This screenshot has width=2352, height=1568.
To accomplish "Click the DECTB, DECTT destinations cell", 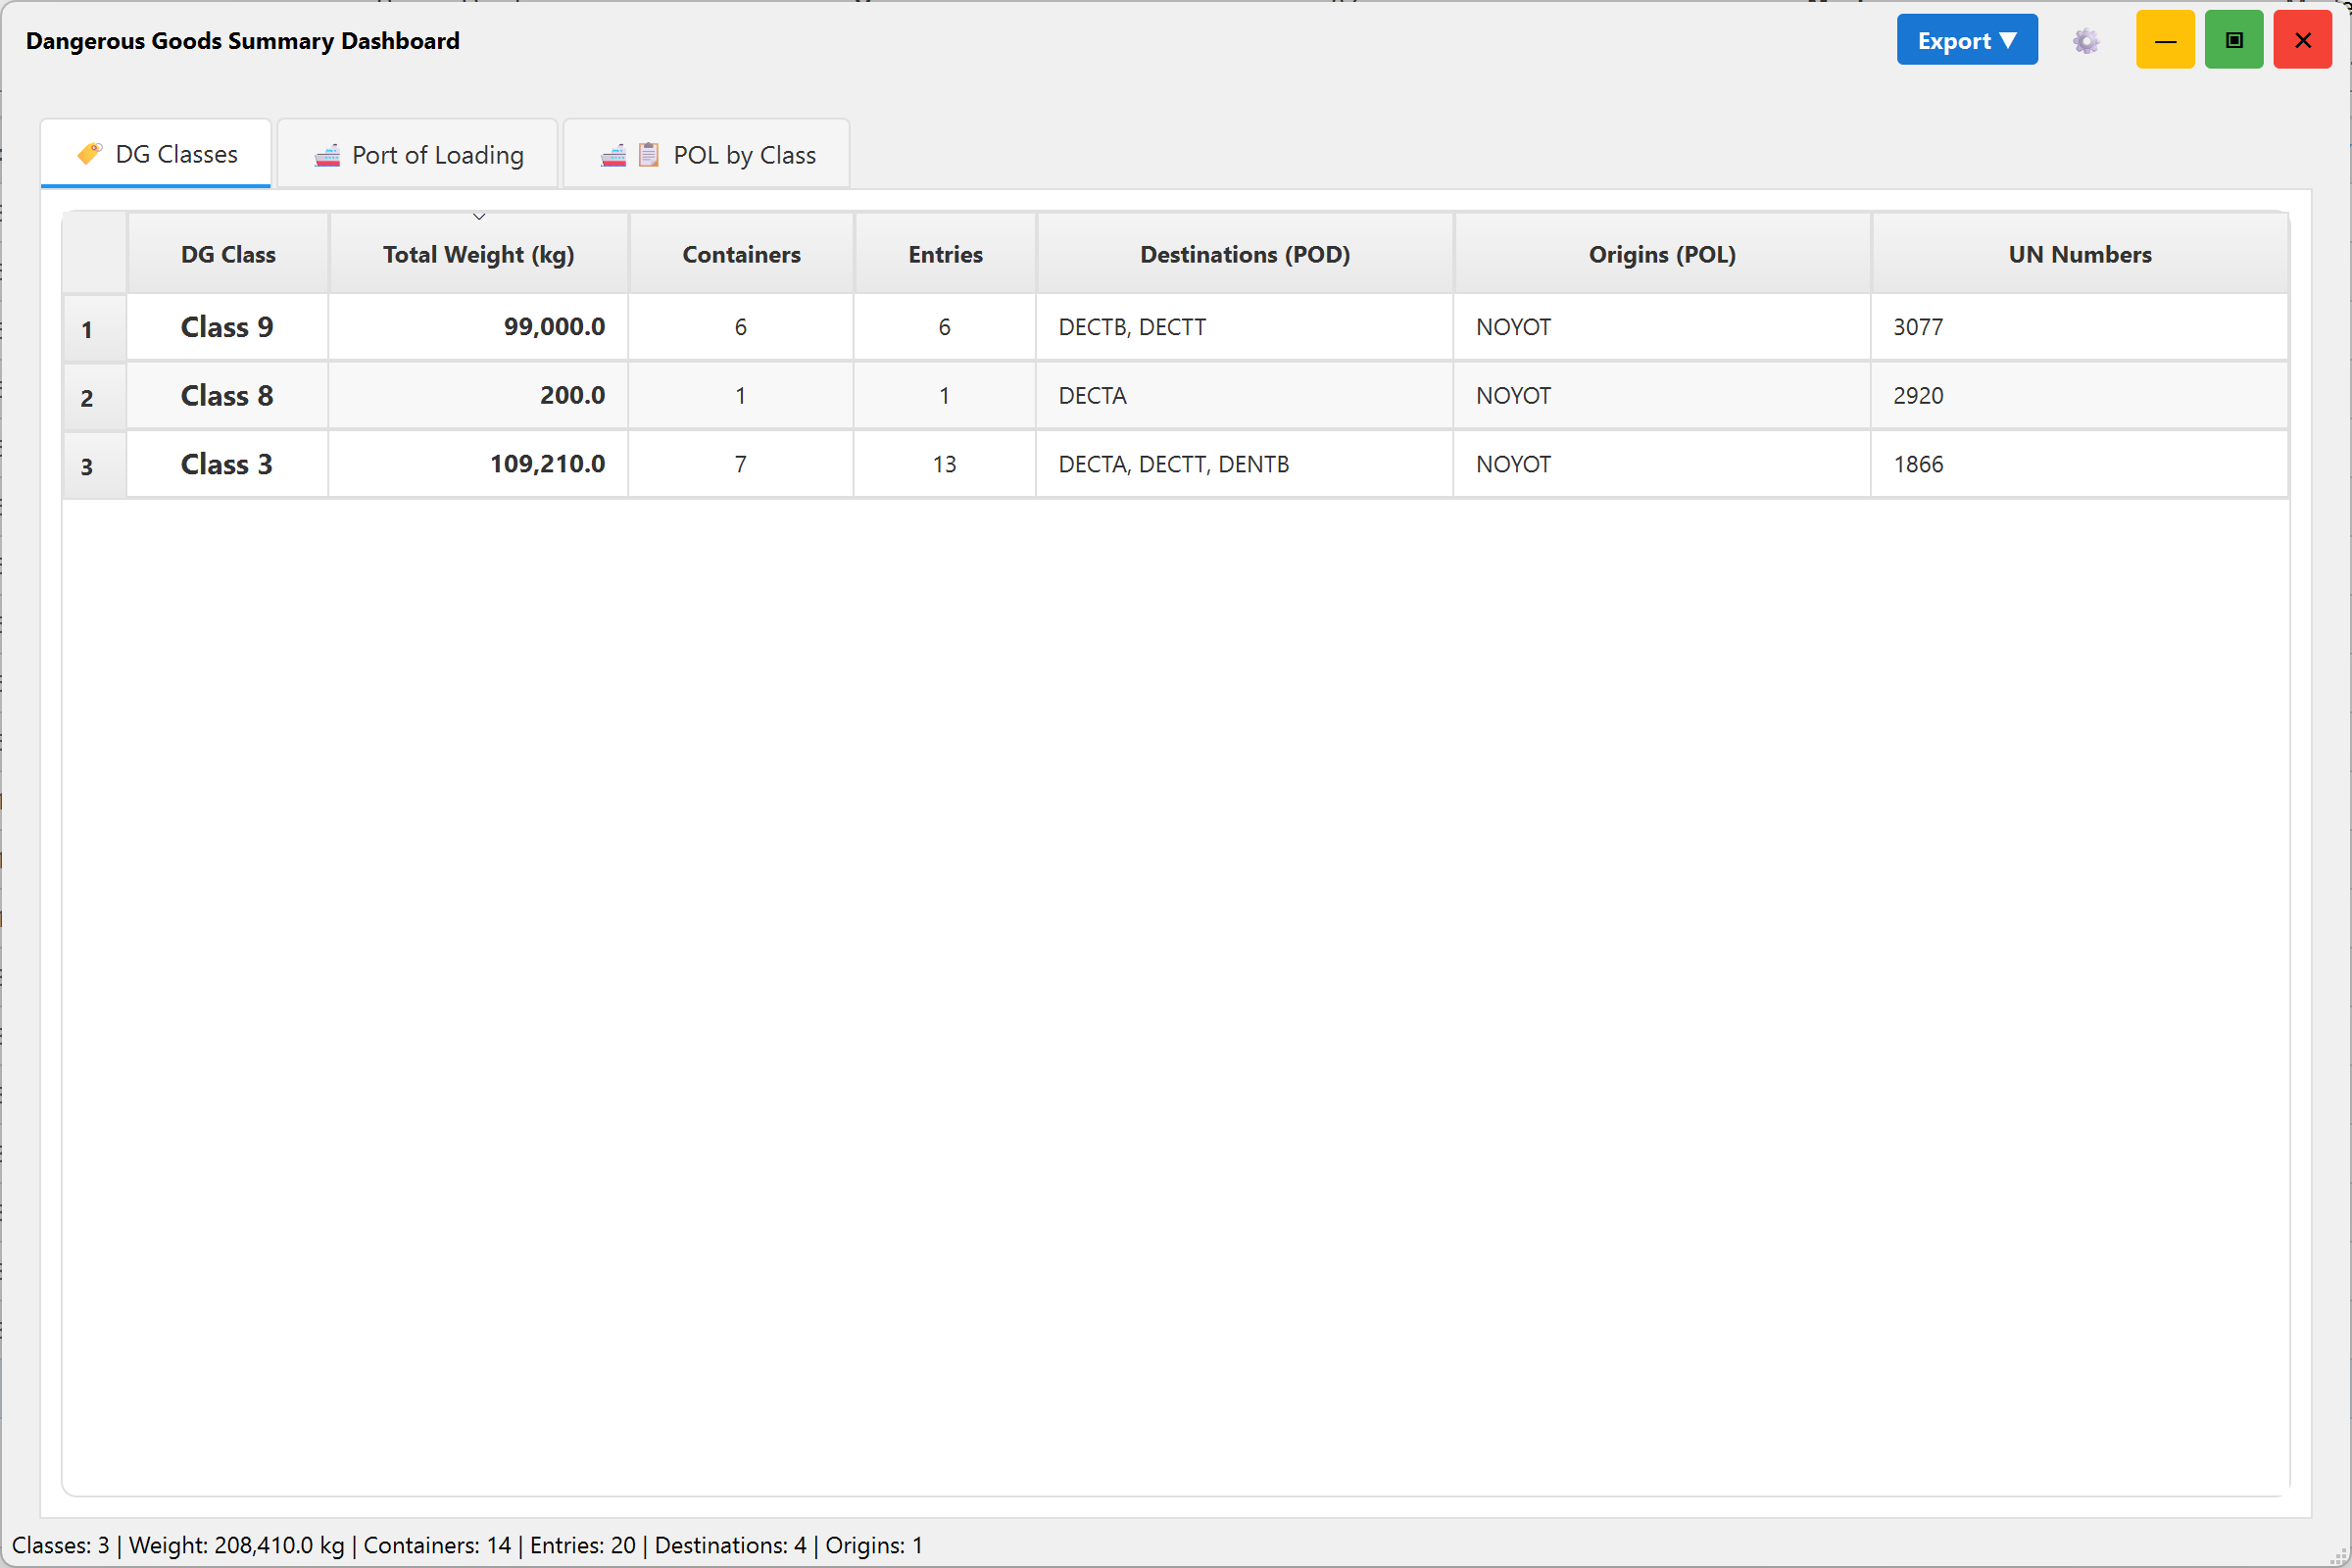I will point(1245,327).
